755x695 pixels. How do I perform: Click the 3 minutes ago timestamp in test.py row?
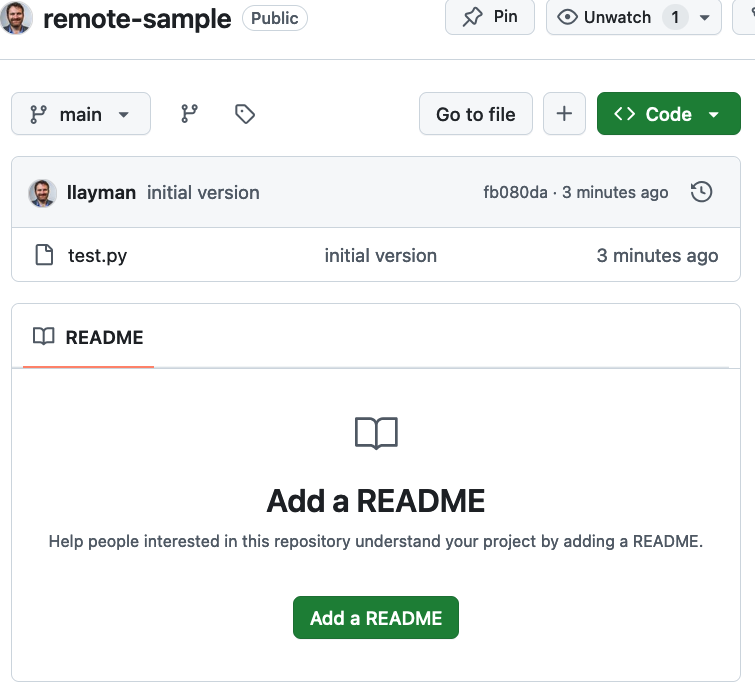657,256
